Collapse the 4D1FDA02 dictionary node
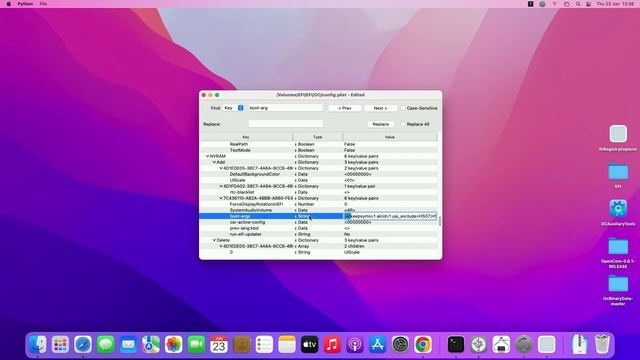Image resolution: width=640 pixels, height=360 pixels. pos(221,186)
